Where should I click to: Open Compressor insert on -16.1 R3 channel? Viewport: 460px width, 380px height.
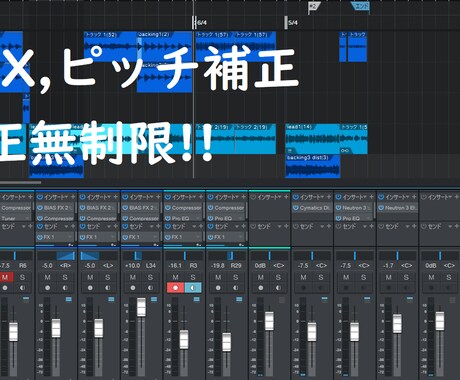click(186, 208)
